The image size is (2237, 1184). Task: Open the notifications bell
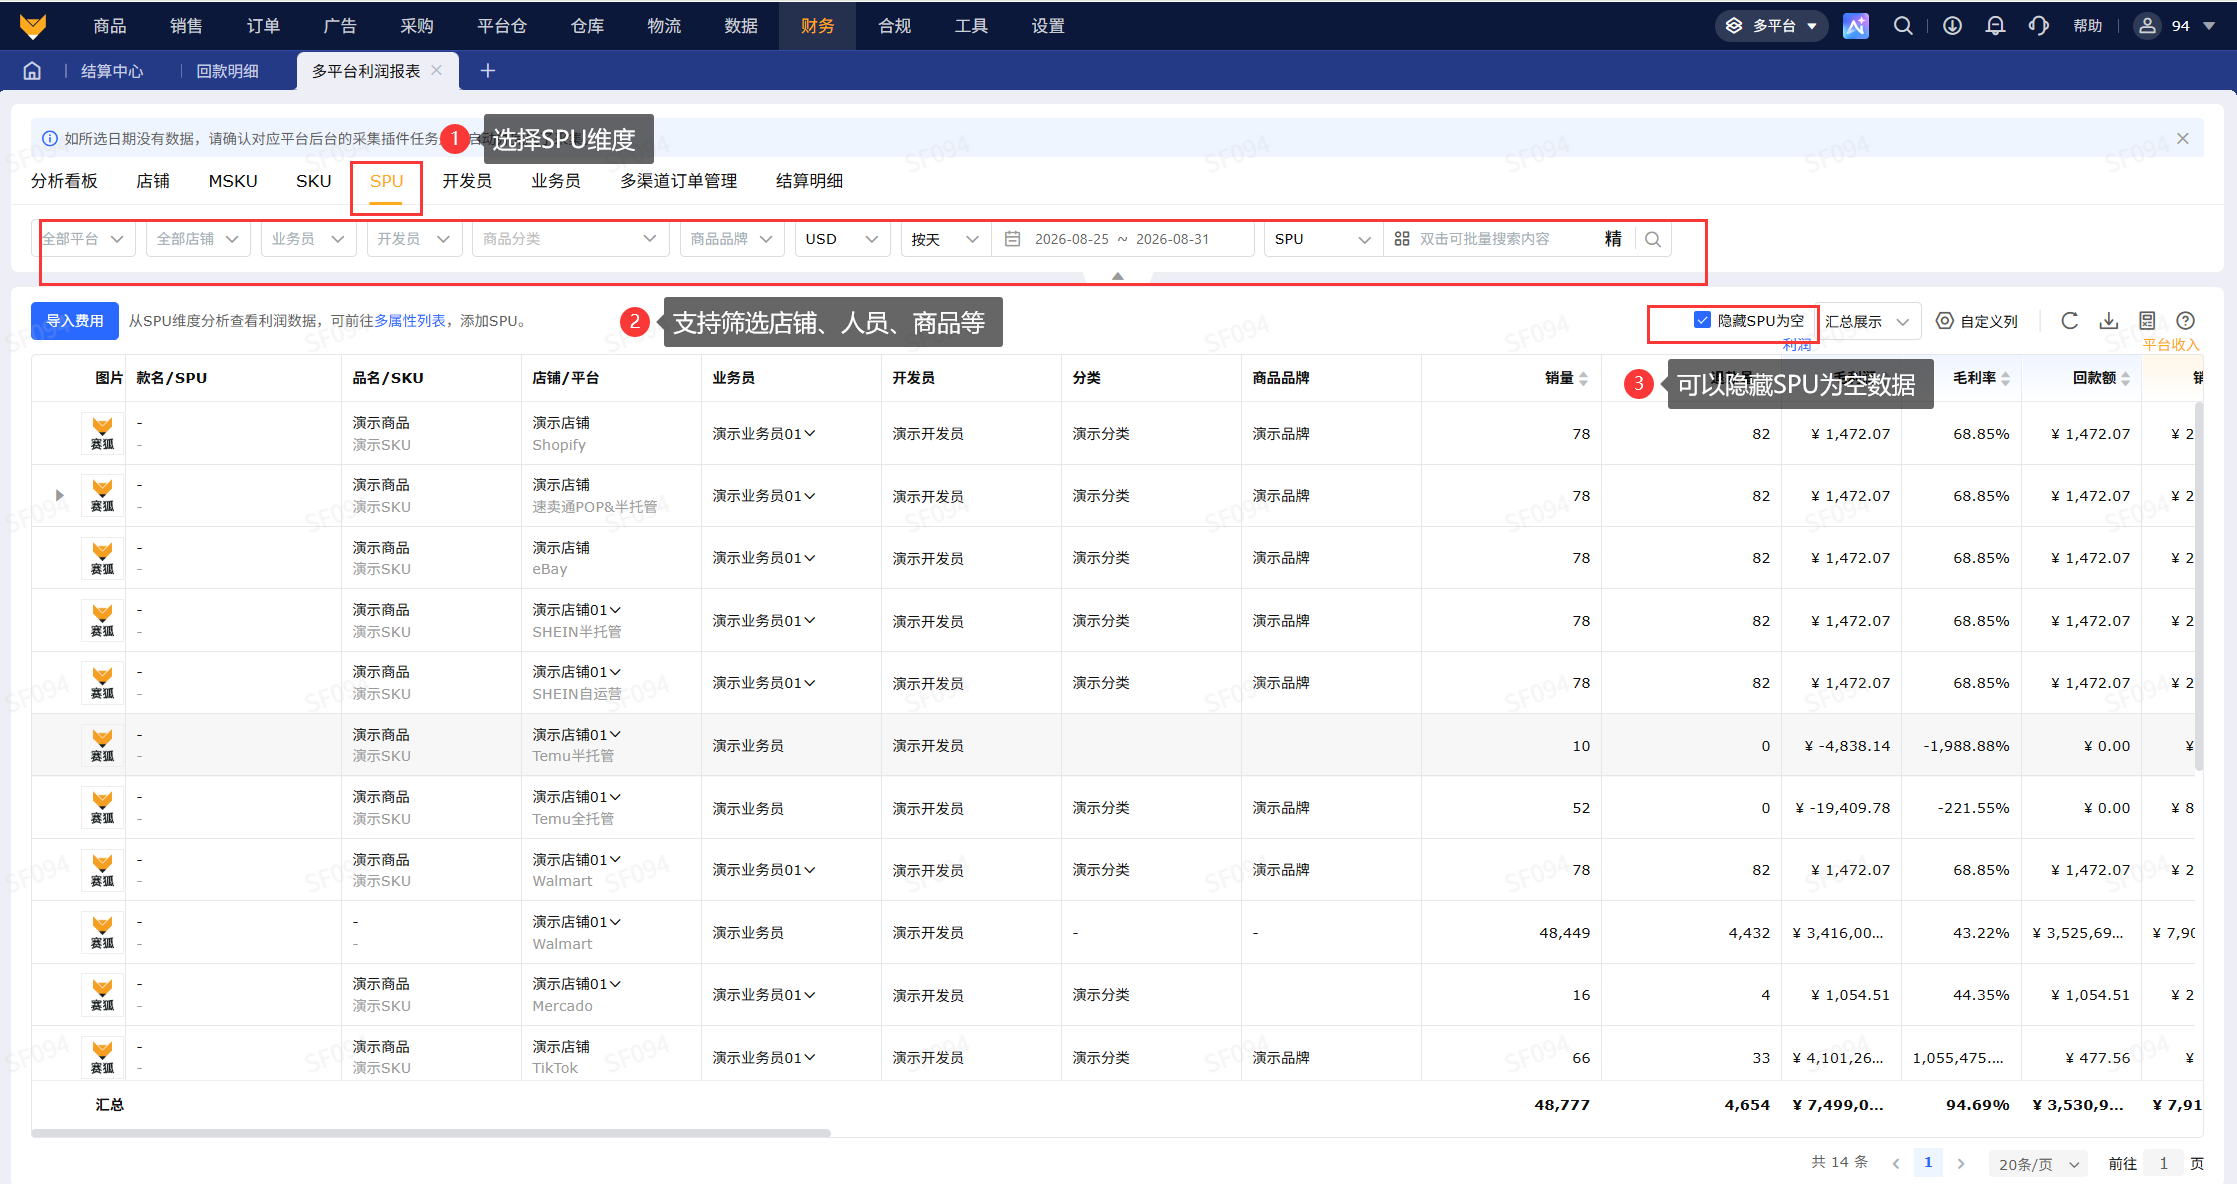point(1995,26)
